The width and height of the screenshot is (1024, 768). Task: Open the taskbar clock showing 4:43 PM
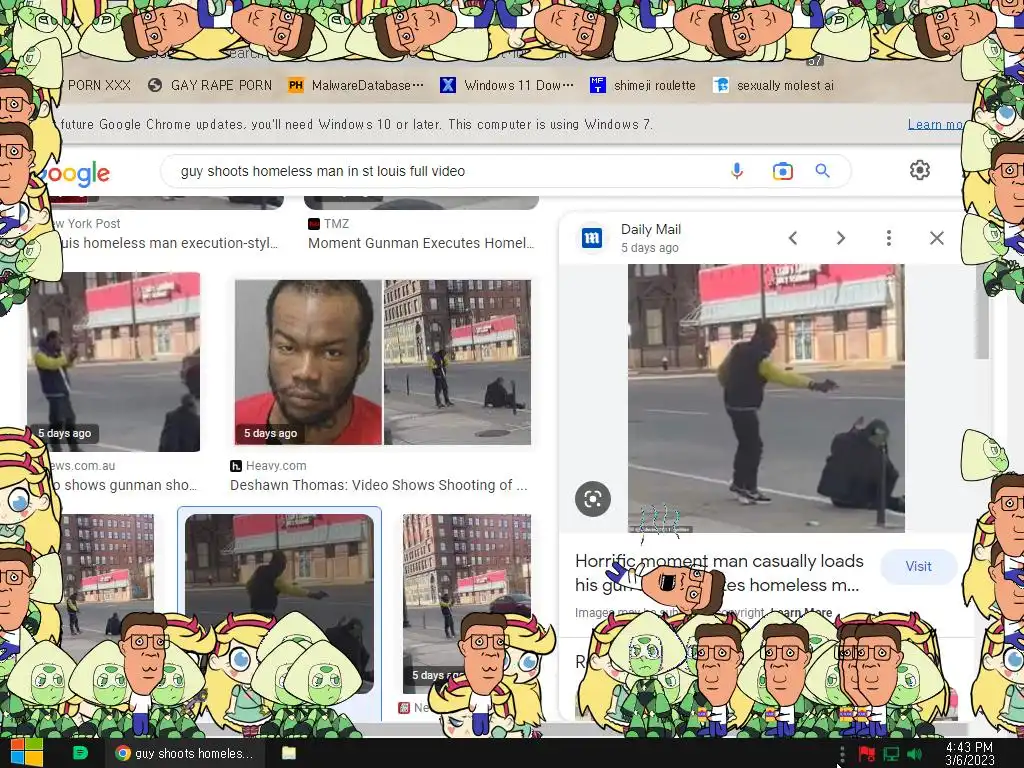(970, 754)
